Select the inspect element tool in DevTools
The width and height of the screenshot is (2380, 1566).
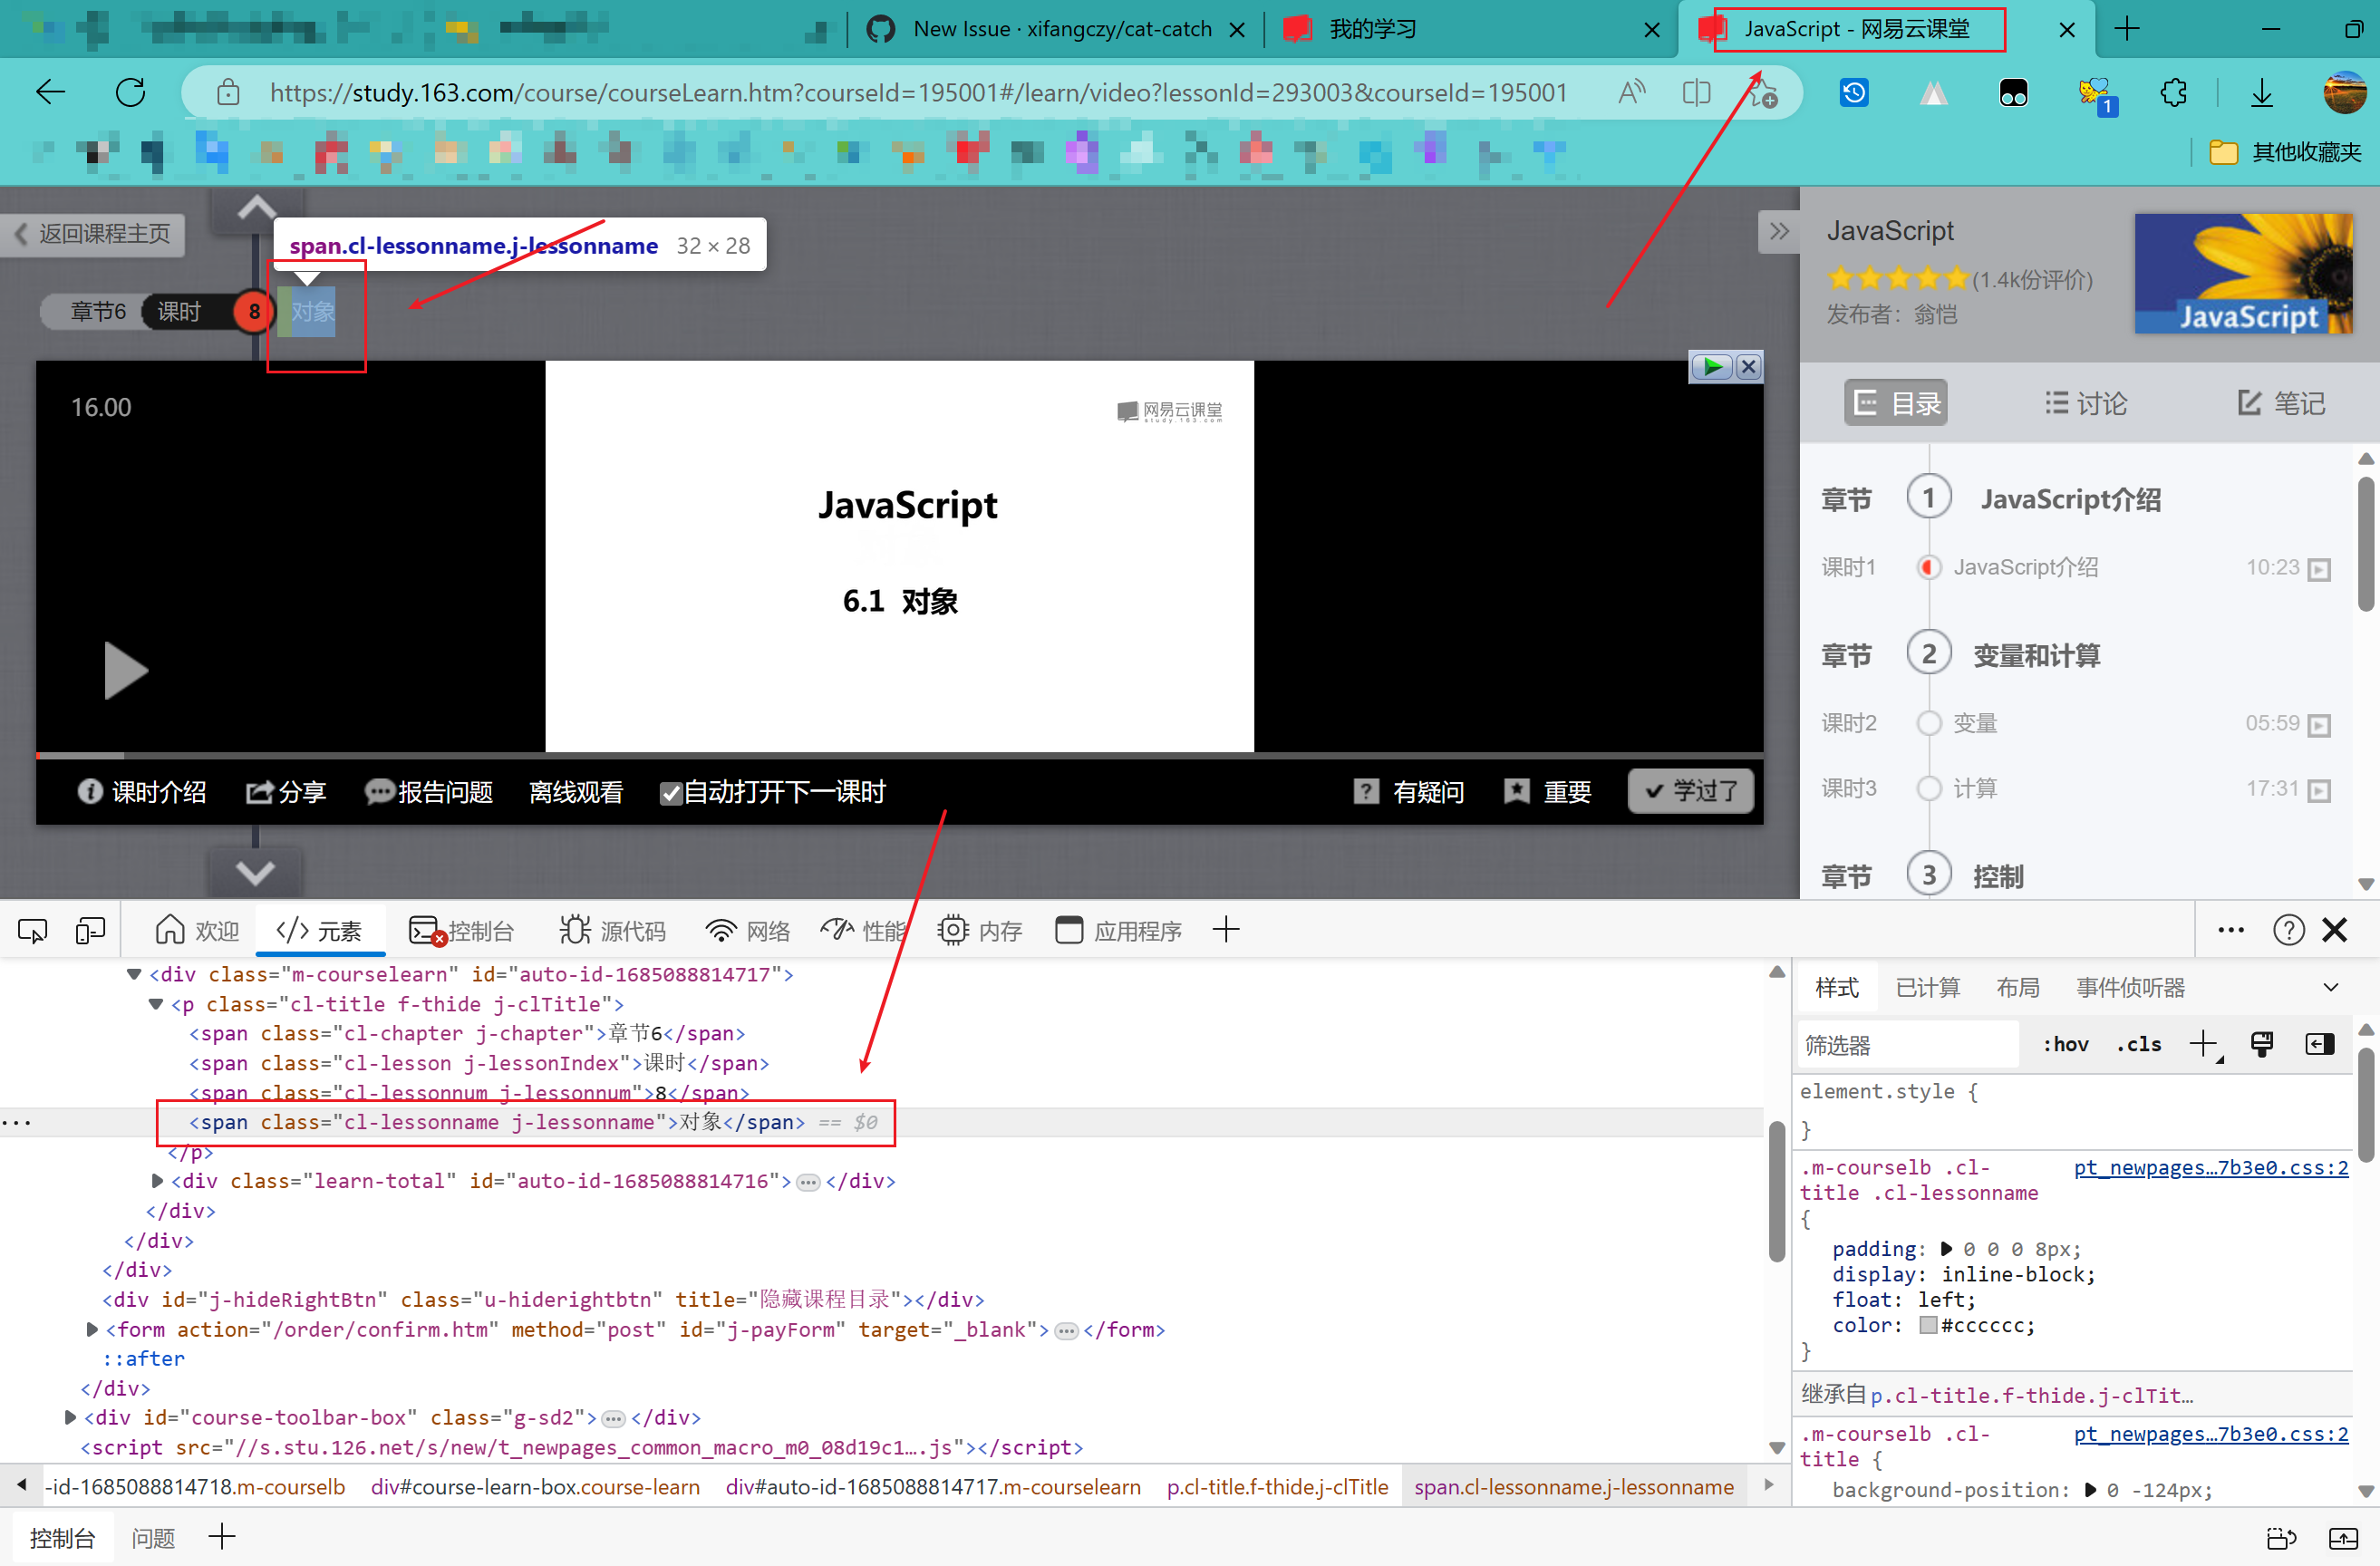point(32,929)
